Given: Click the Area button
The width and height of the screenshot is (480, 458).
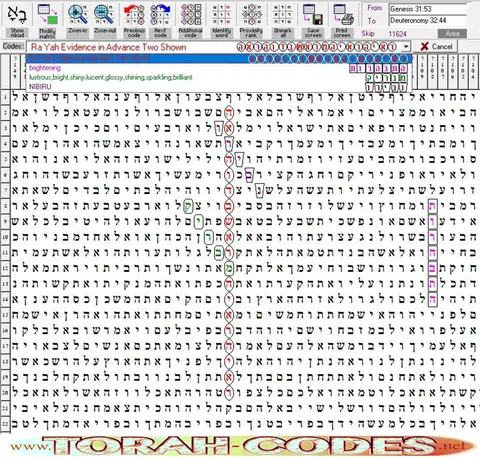Looking at the screenshot, I should [x=452, y=34].
